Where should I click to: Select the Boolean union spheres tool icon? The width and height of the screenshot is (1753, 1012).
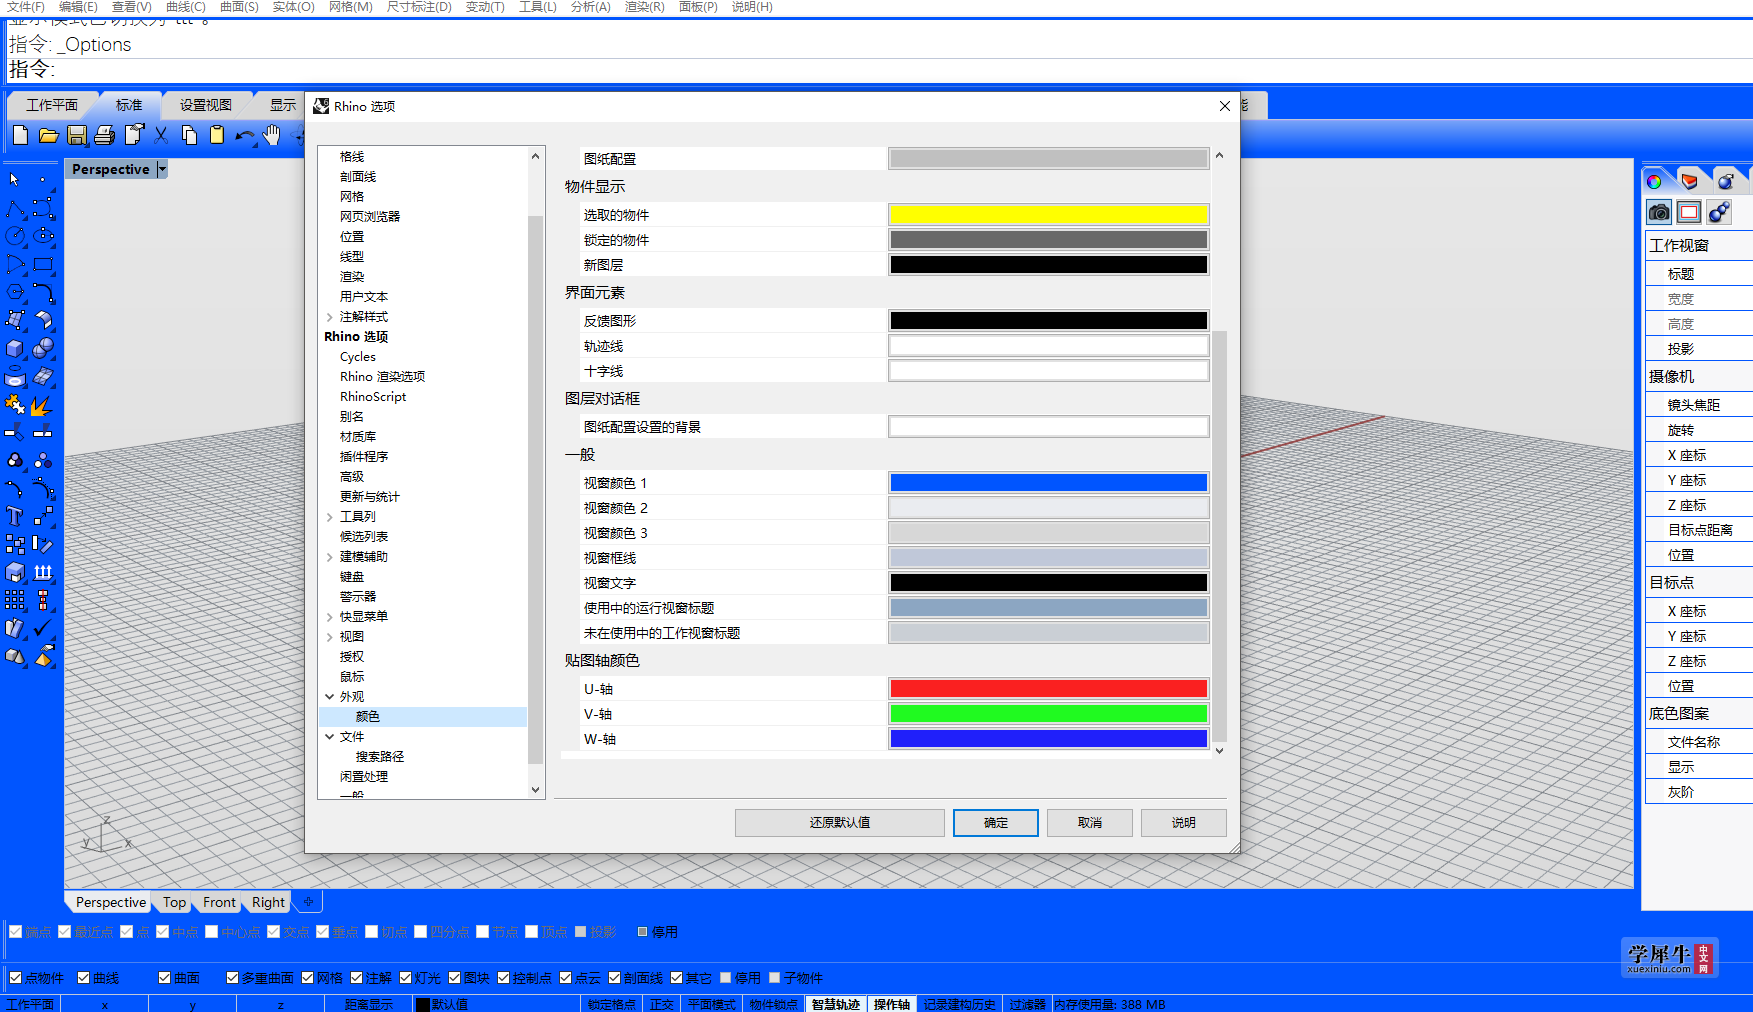click(x=43, y=348)
